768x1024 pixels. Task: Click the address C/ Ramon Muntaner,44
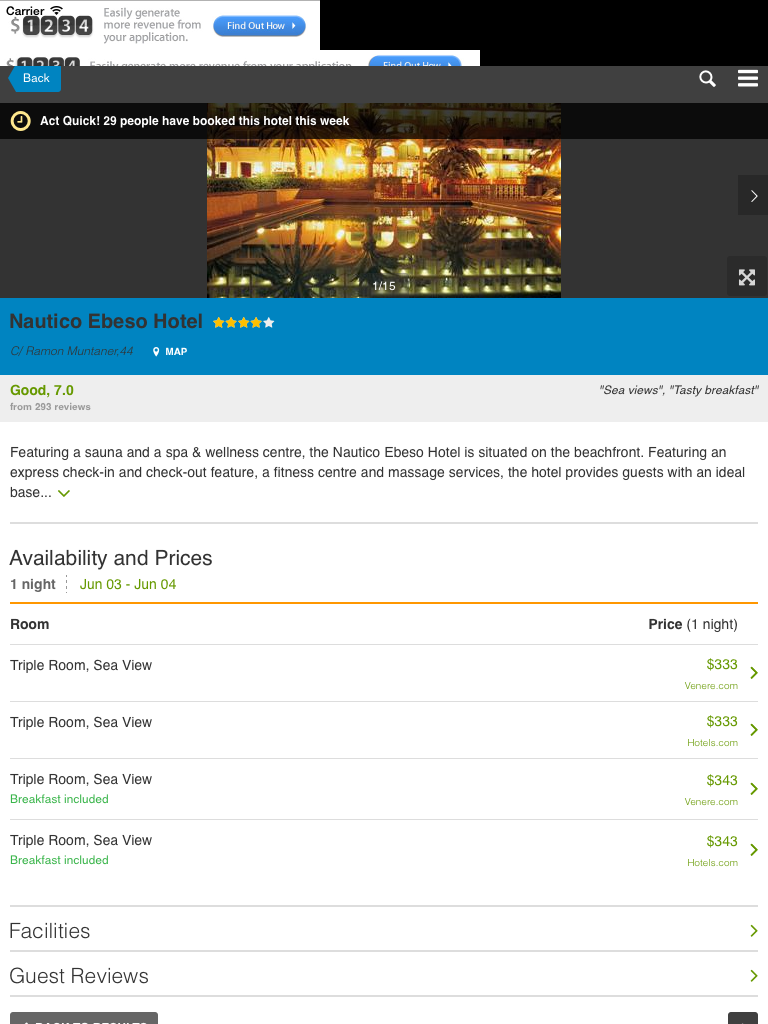(x=71, y=351)
